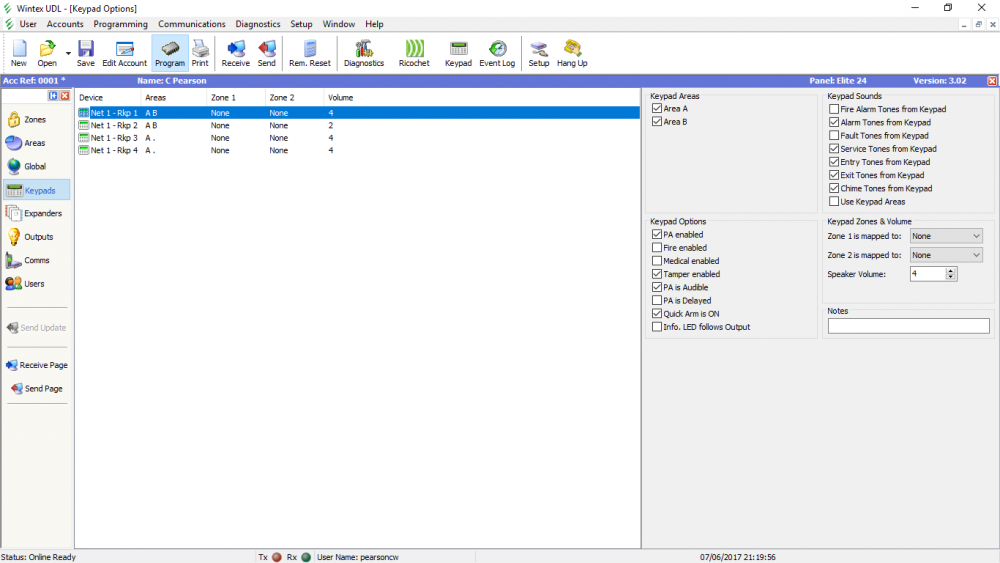
Task: Click the Send Page button
Action: [x=36, y=388]
